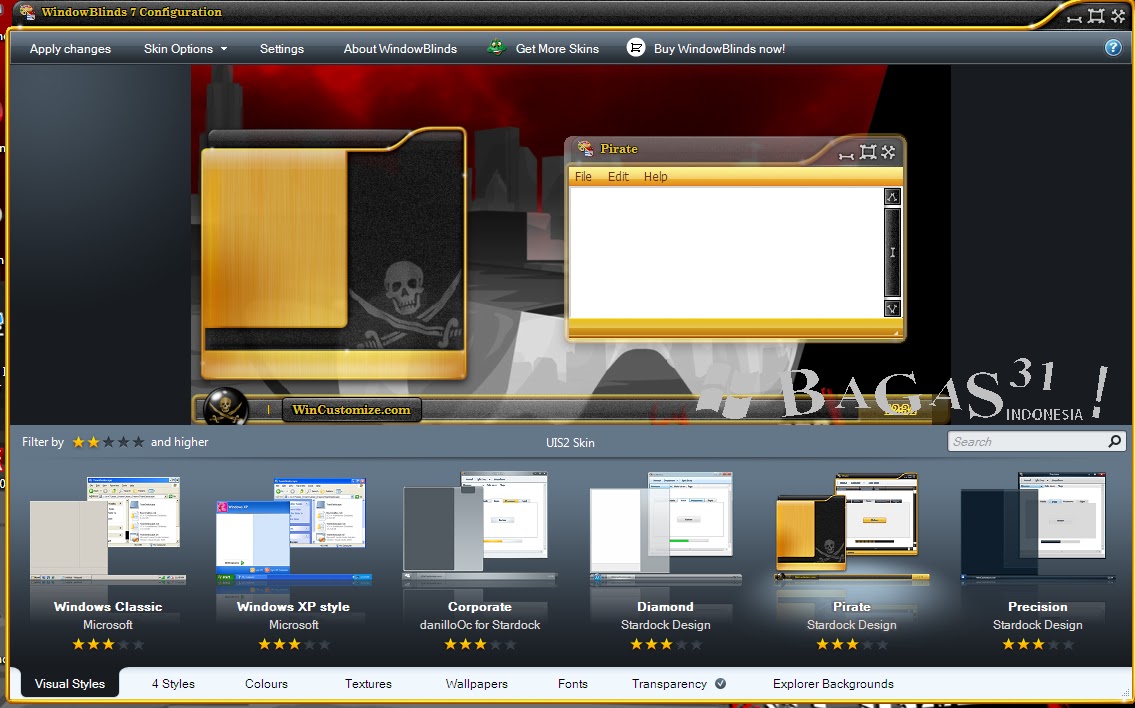Click Apply changes
The width and height of the screenshot is (1135, 708).
tap(68, 47)
